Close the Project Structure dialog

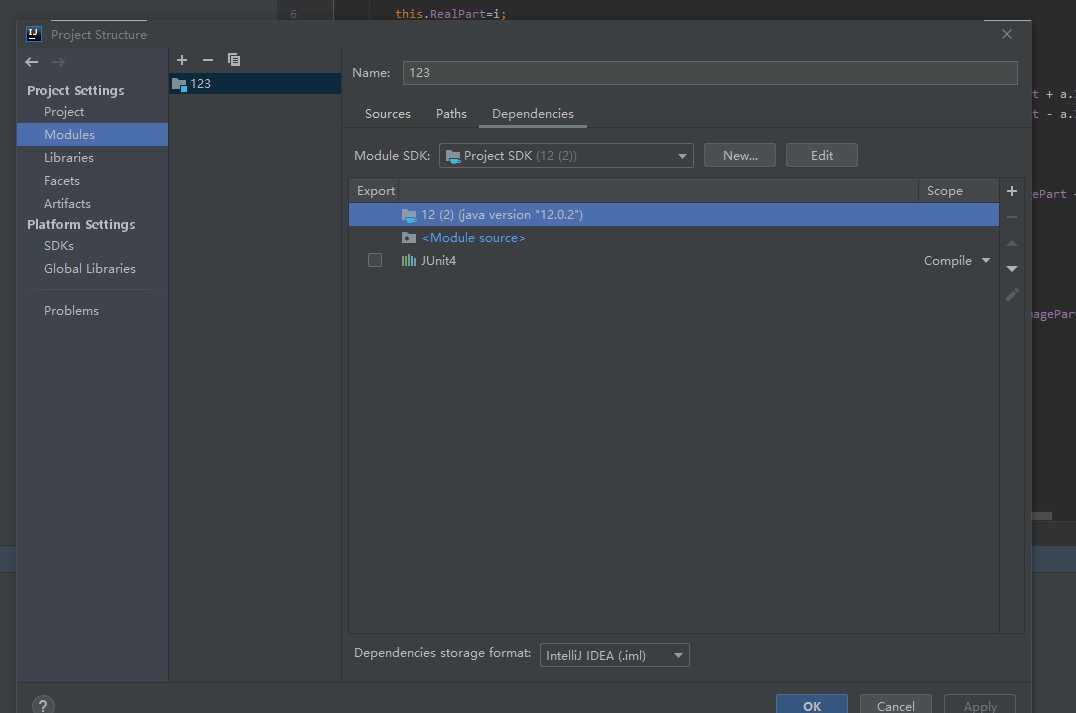click(x=1006, y=34)
